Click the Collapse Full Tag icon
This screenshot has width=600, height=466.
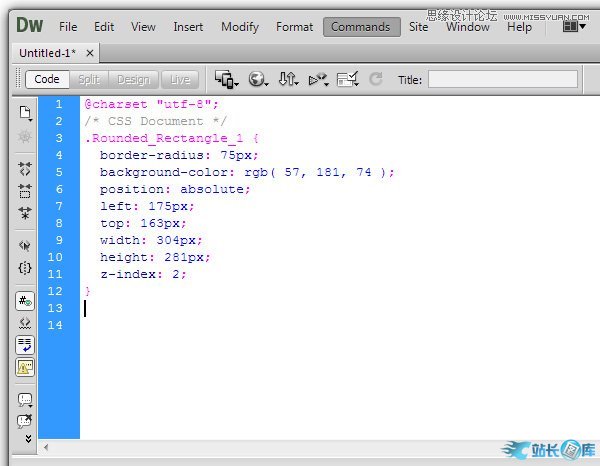click(x=25, y=169)
